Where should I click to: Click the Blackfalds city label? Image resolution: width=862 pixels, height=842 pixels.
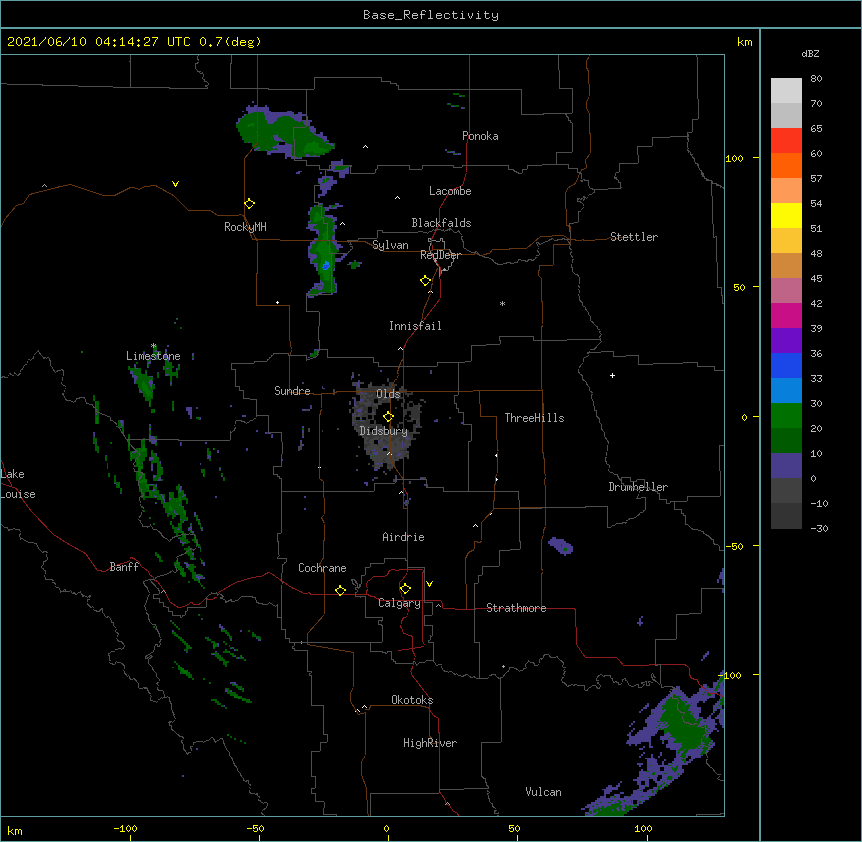pyautogui.click(x=441, y=223)
